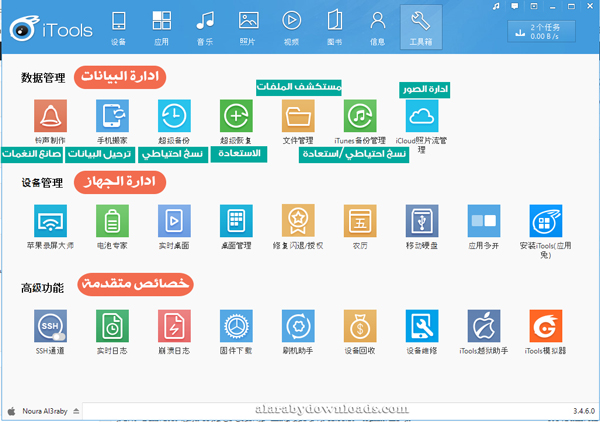
Task: Click the title bar skin box icon
Action: [x=534, y=7]
